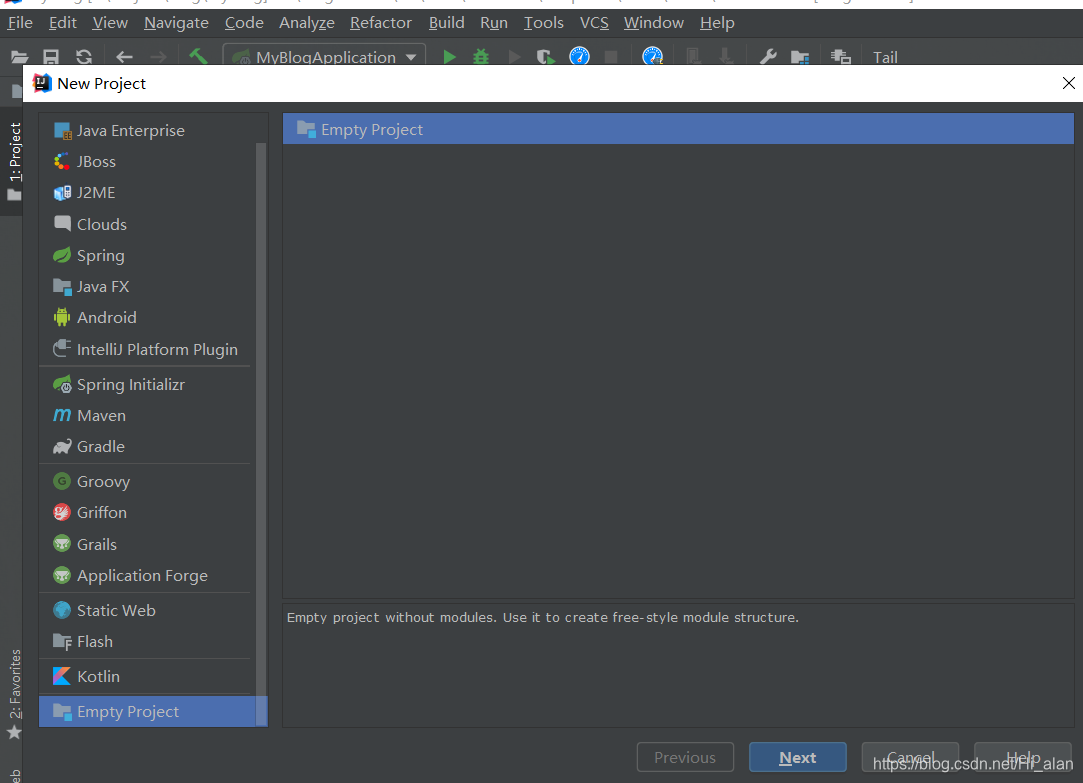Screen dimensions: 1083x783
Task: Open the Code menu
Action: pos(244,23)
